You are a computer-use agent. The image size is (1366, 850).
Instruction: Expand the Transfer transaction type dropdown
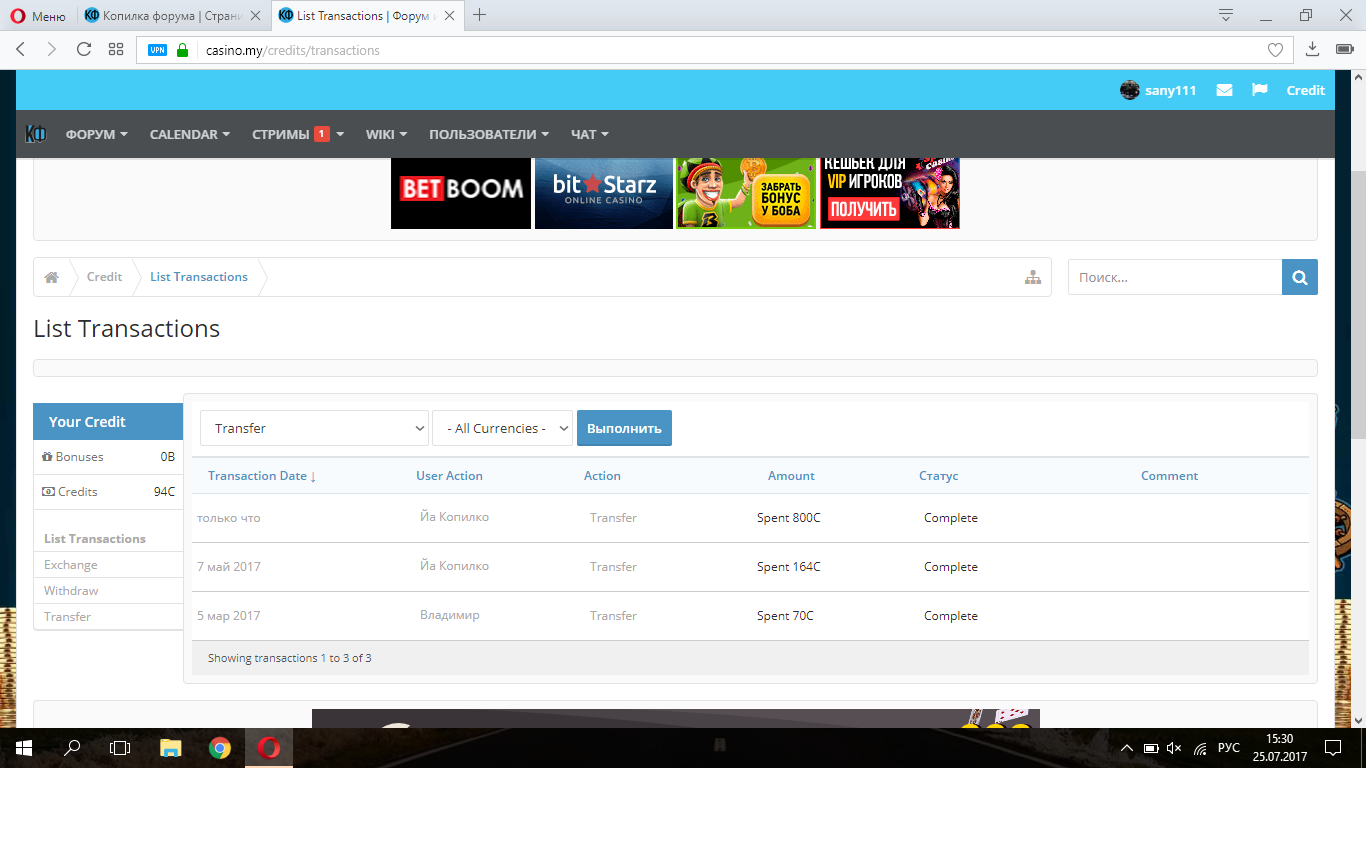point(314,428)
